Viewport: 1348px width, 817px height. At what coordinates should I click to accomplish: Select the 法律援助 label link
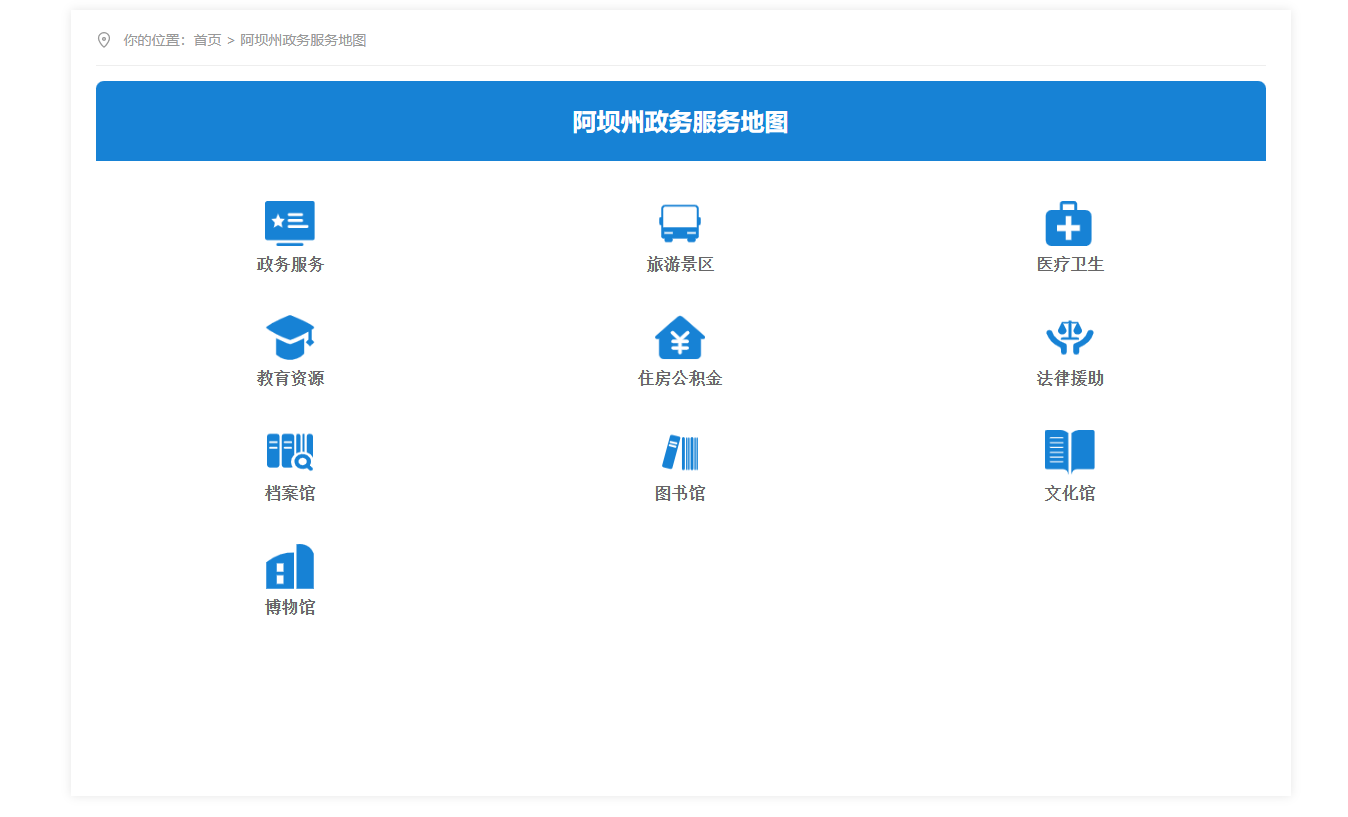pyautogui.click(x=1070, y=379)
